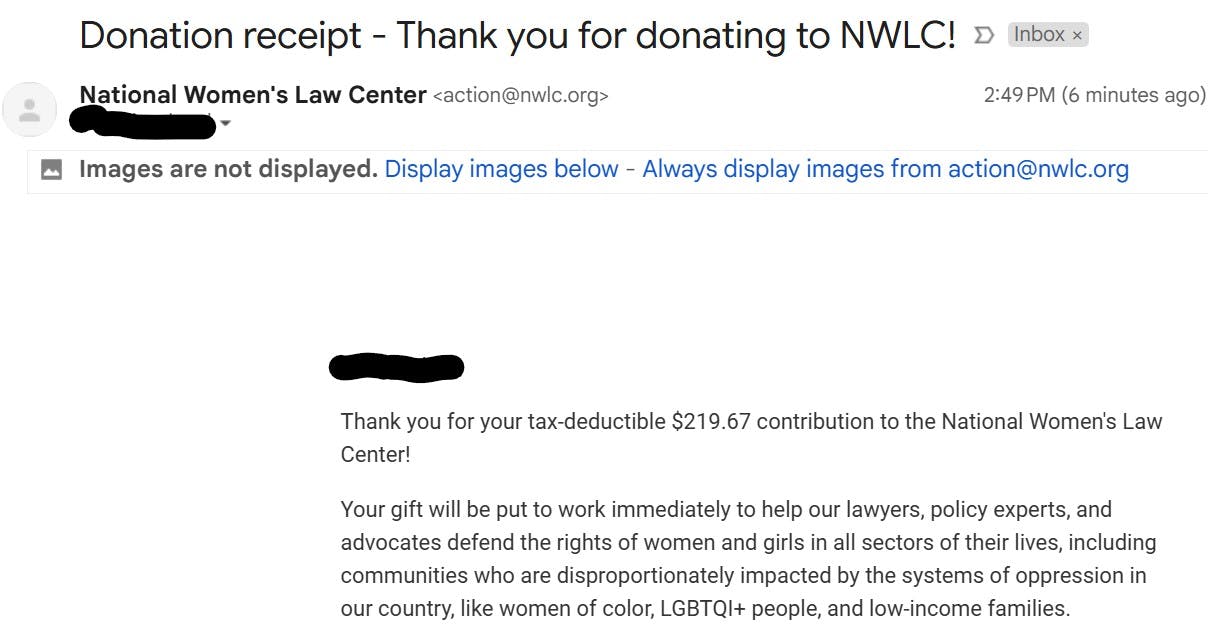Always display images from action@nwlc.org
The image size is (1208, 627).
click(x=885, y=169)
